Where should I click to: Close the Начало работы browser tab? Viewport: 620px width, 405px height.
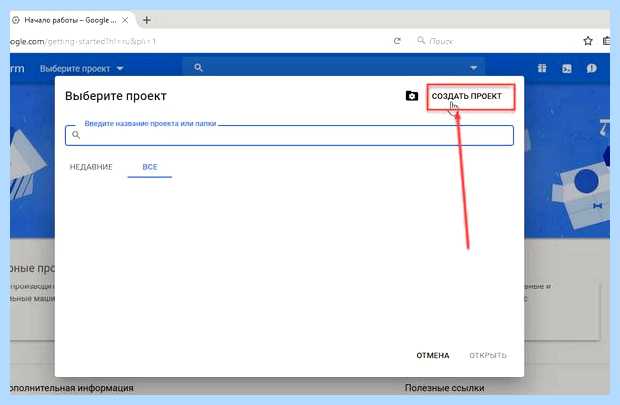125,20
